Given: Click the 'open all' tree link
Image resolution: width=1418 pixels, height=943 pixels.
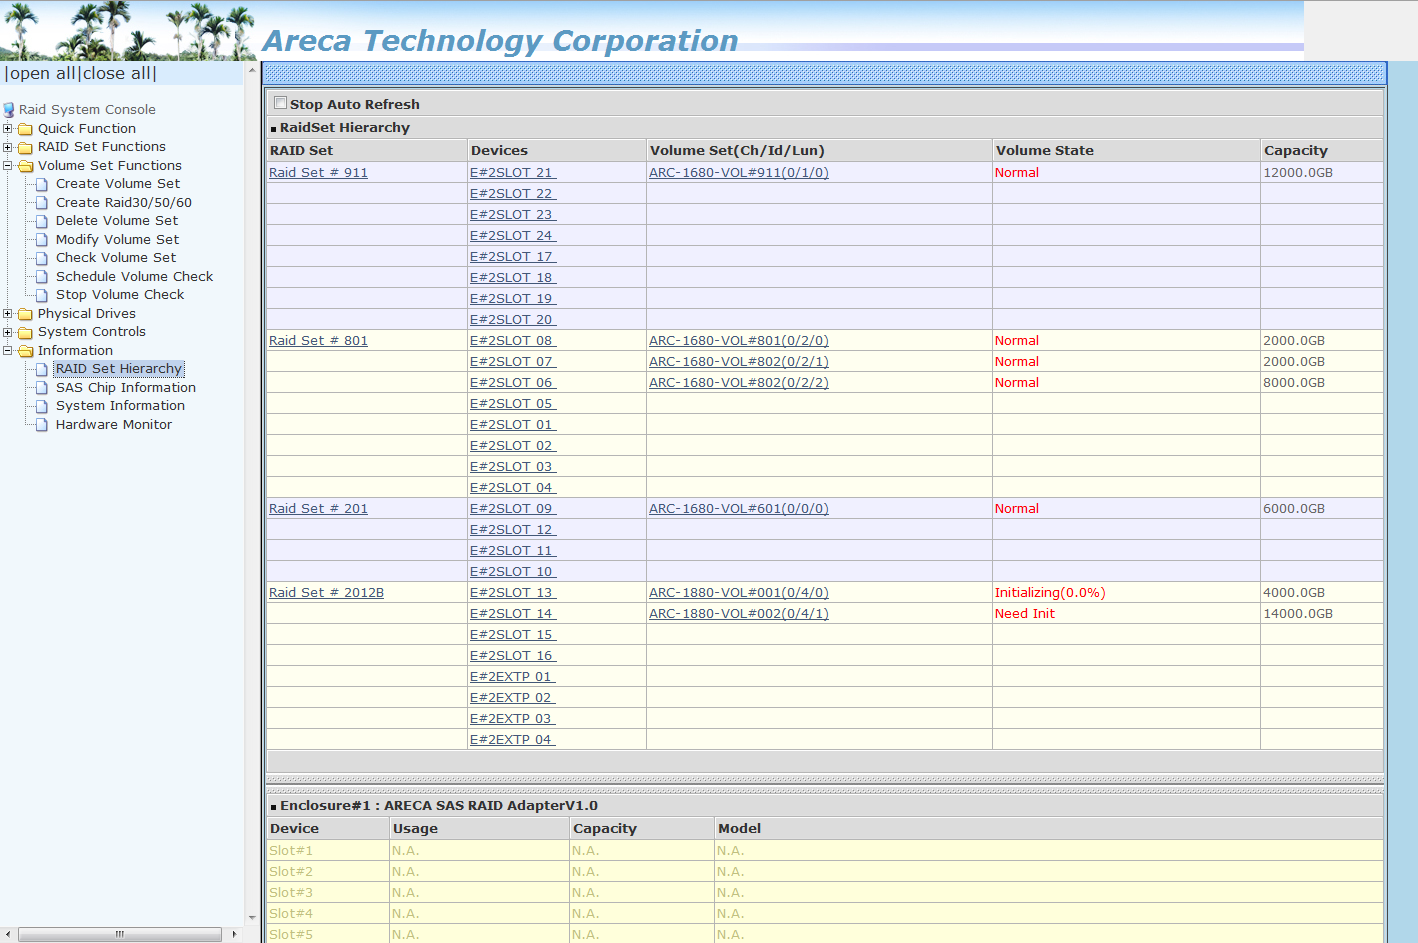Looking at the screenshot, I should click(42, 73).
